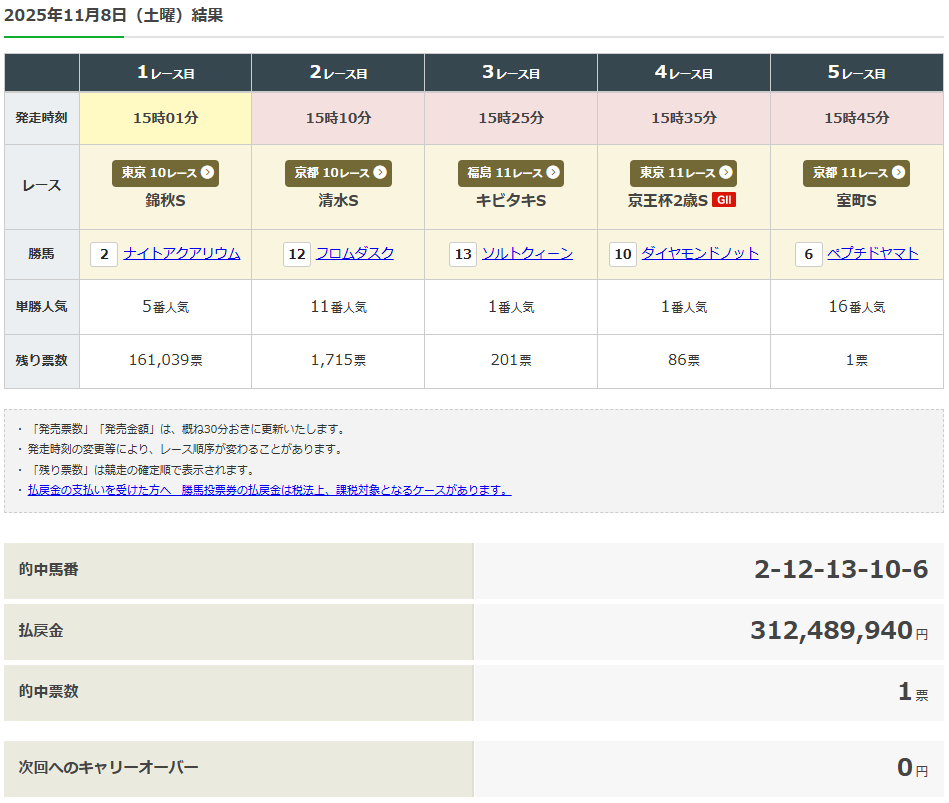Click the arrow icon on 福島 11レース button

[x=552, y=173]
